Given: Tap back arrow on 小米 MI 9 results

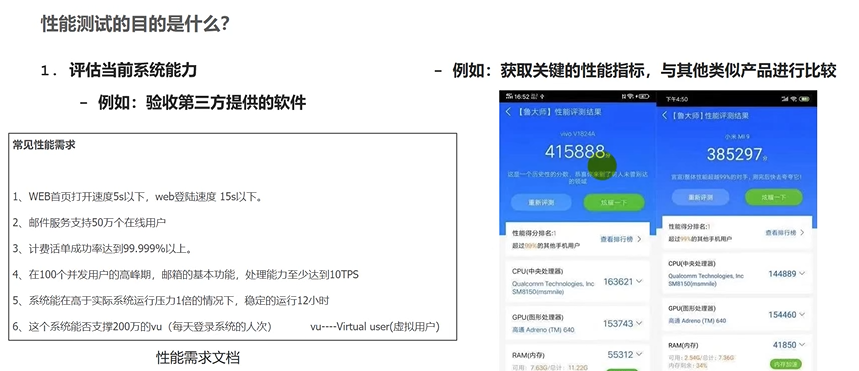Looking at the screenshot, I should point(665,116).
